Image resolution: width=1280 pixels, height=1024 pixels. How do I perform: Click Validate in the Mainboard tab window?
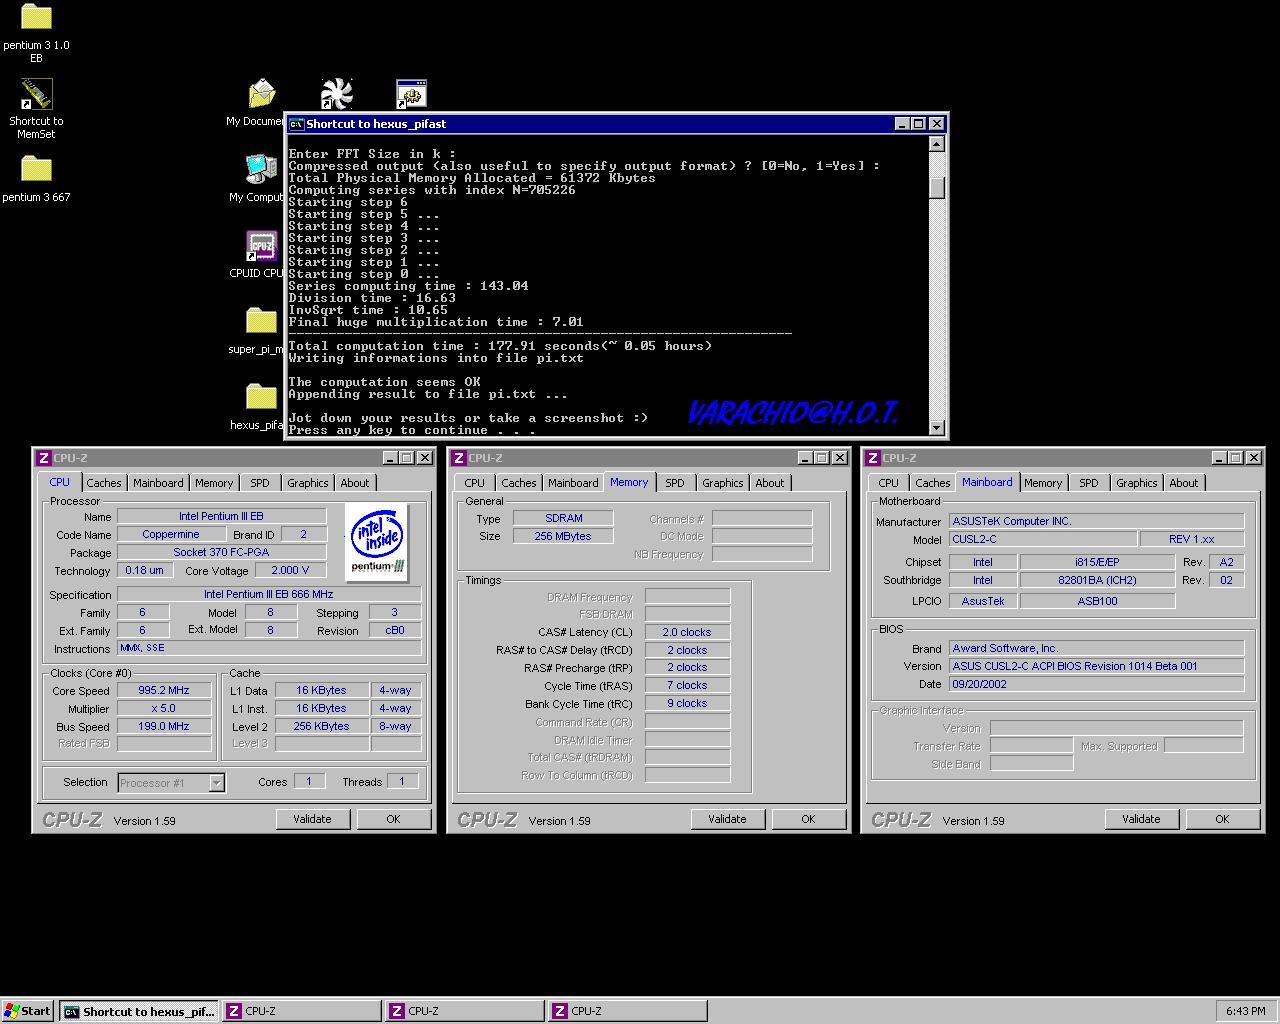click(x=1141, y=819)
